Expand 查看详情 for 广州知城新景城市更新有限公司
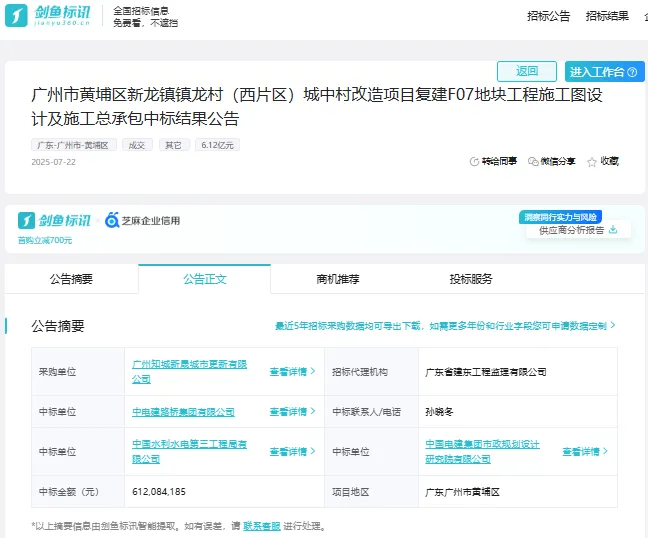This screenshot has width=648, height=538. tap(292, 371)
